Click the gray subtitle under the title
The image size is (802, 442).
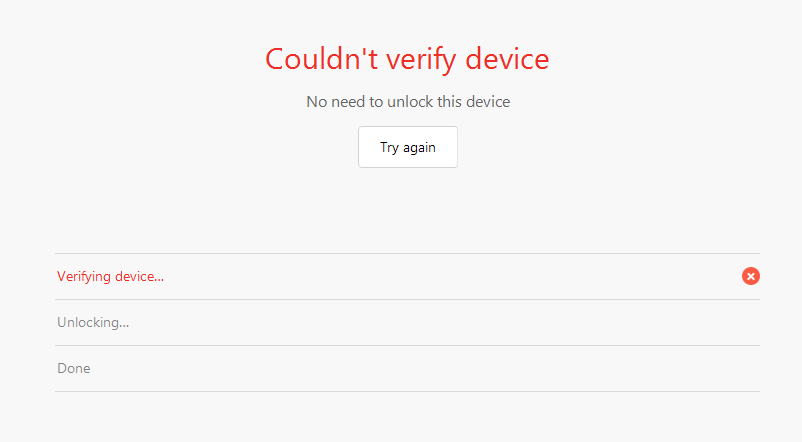click(x=408, y=101)
